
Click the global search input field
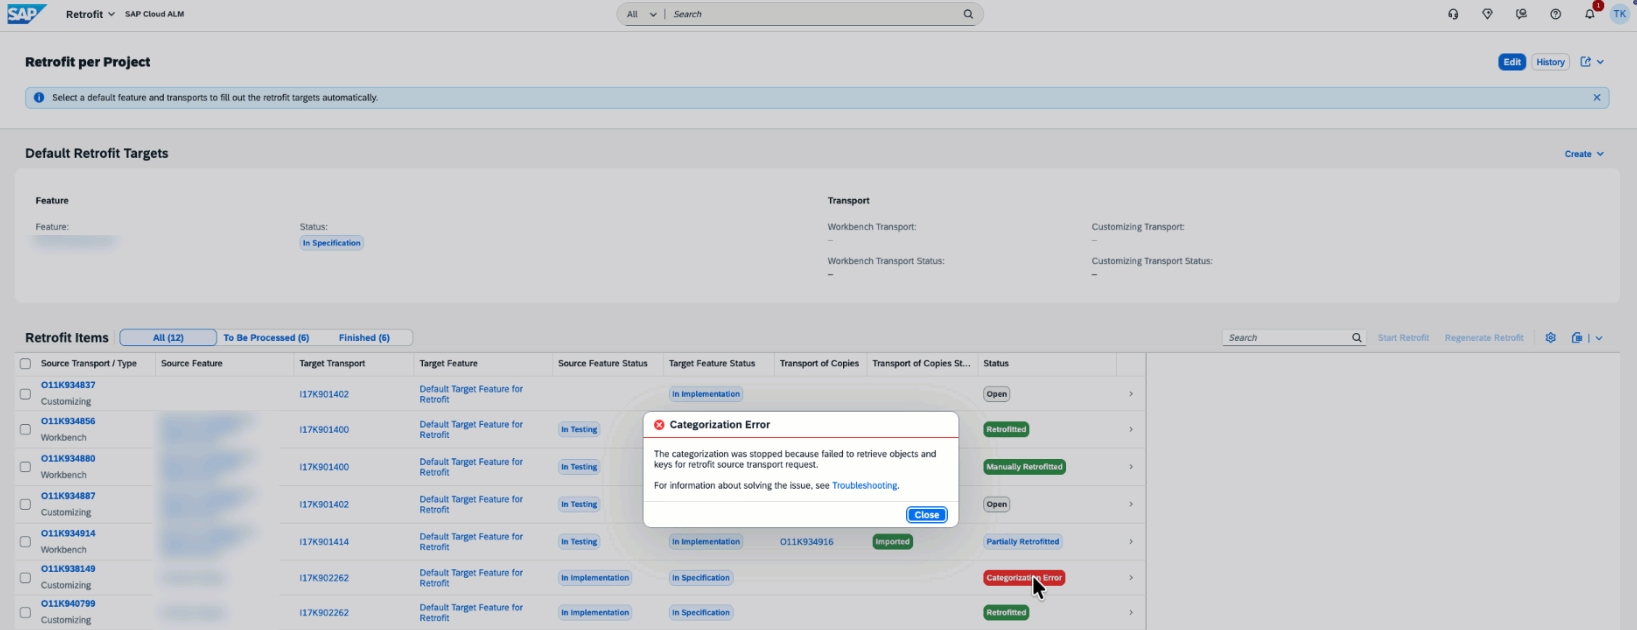coord(815,14)
